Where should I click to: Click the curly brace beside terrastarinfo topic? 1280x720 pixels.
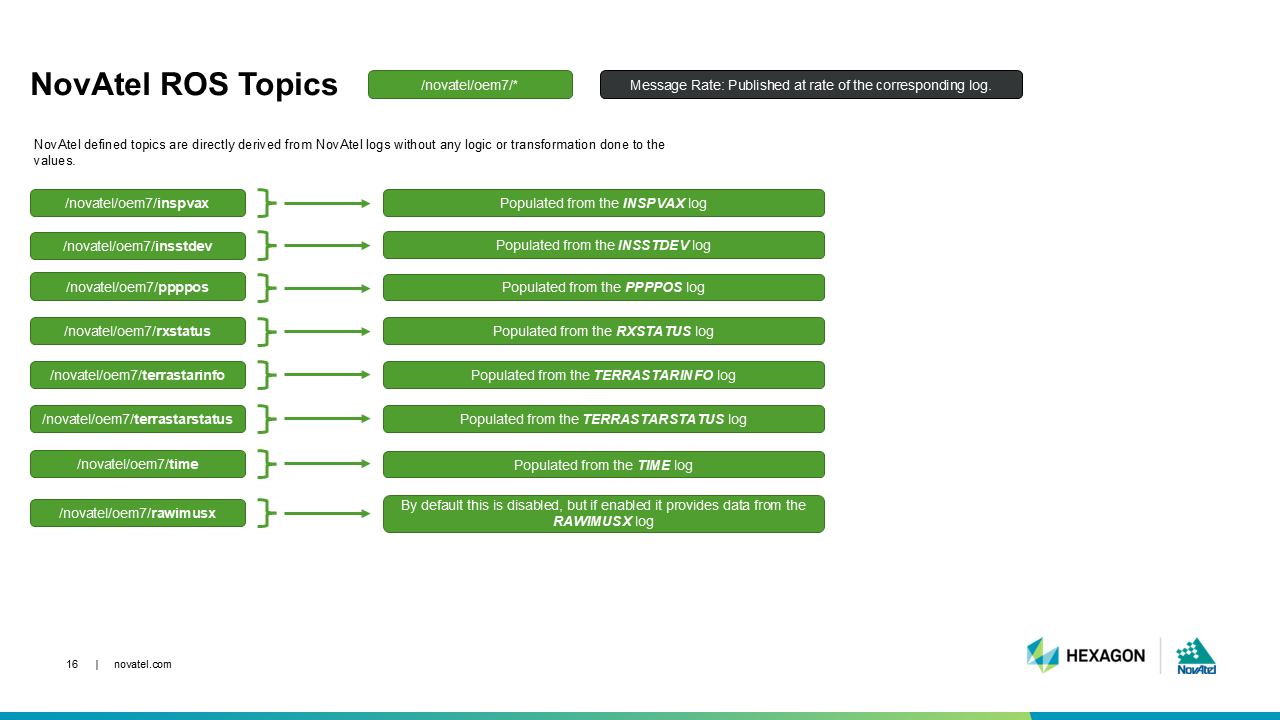(x=265, y=375)
